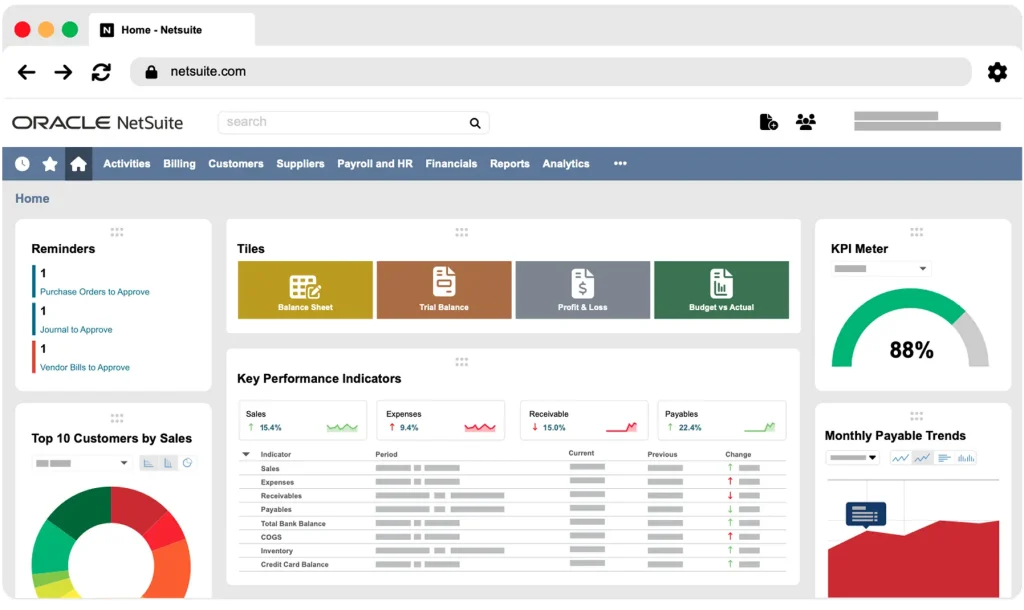
Task: Open Shortcuts star icon
Action: (50, 164)
